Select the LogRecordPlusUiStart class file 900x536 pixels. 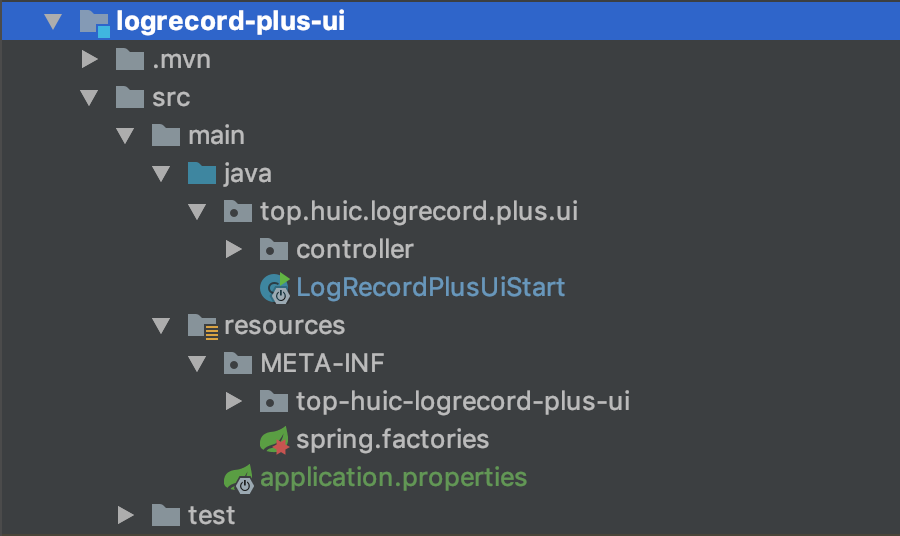tap(430, 288)
